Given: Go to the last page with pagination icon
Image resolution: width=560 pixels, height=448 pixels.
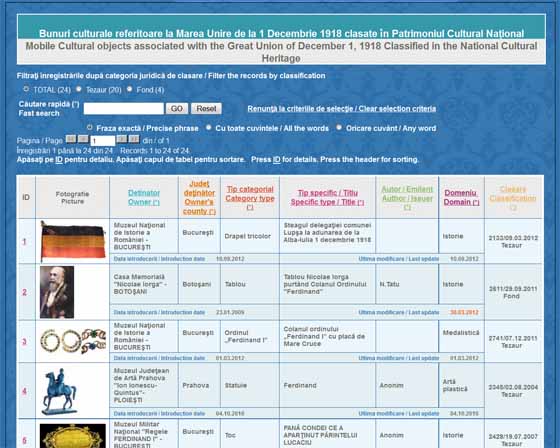Looking at the screenshot, I should point(134,139).
